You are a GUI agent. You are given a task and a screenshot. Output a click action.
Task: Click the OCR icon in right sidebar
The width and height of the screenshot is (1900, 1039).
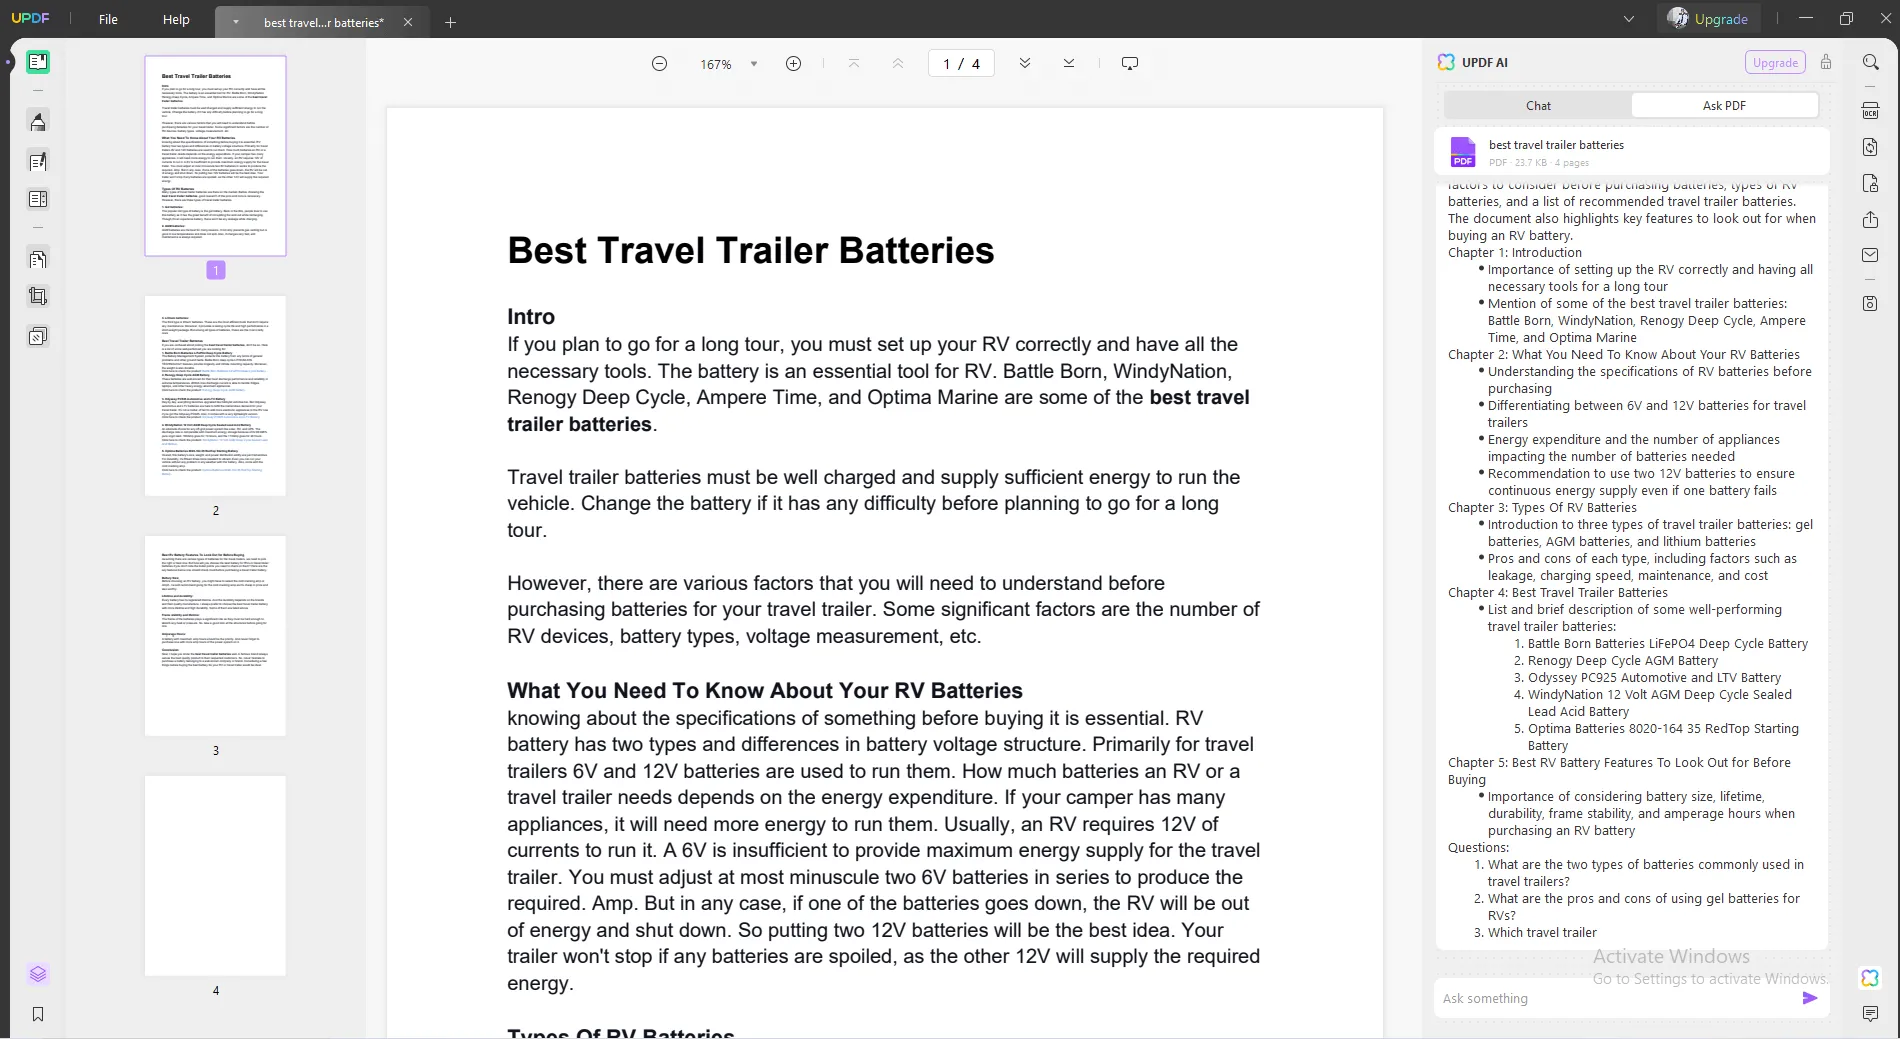(x=1870, y=111)
